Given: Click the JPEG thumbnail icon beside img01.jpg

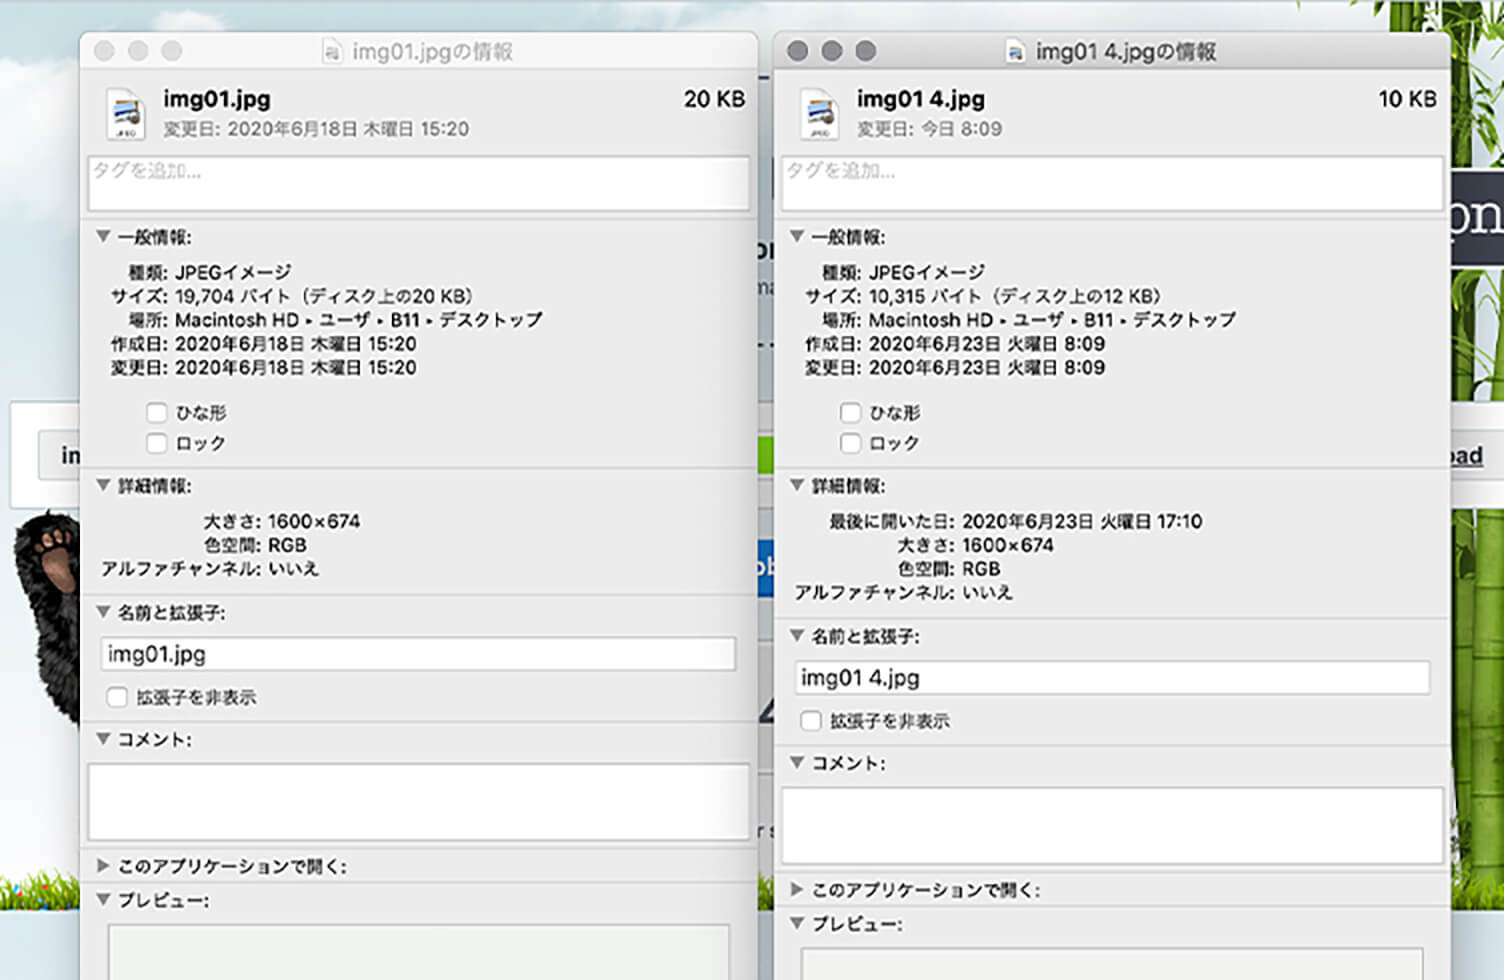Looking at the screenshot, I should tap(124, 113).
